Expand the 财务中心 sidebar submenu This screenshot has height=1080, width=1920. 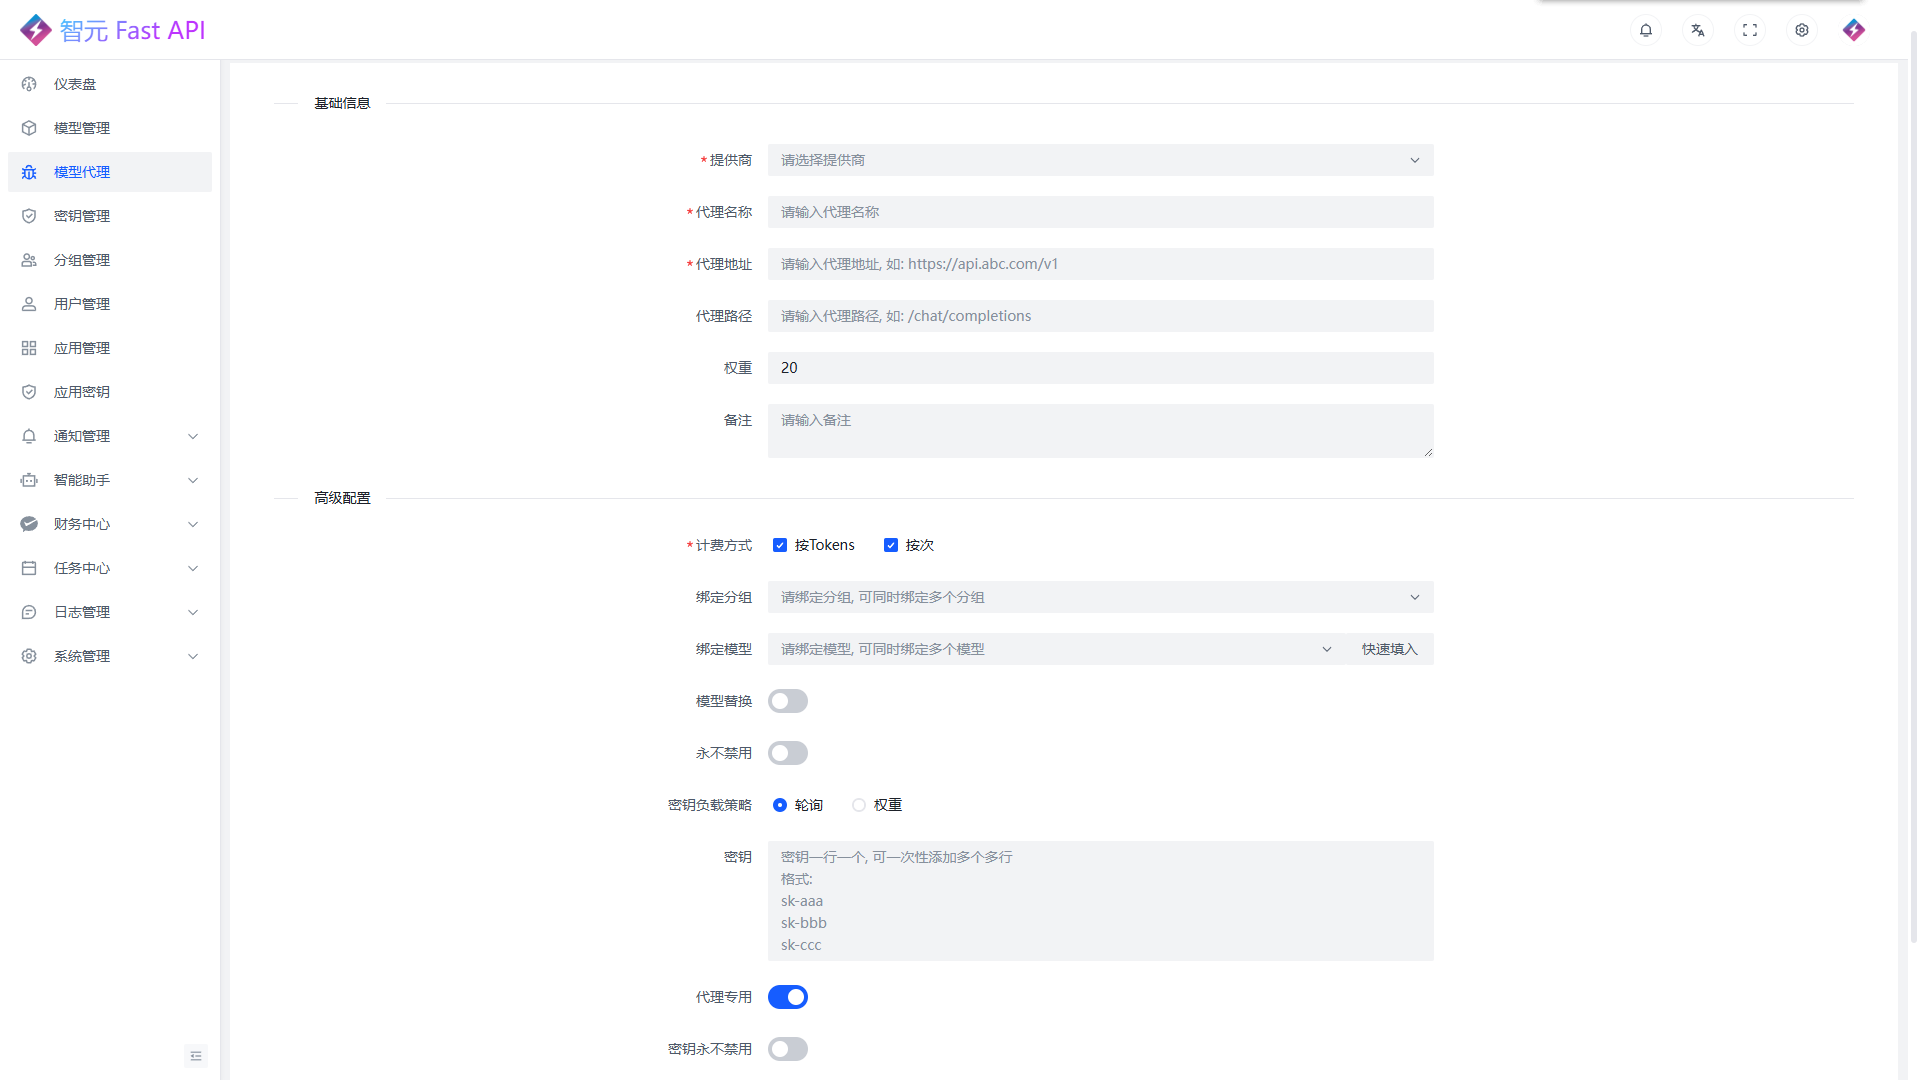(110, 524)
